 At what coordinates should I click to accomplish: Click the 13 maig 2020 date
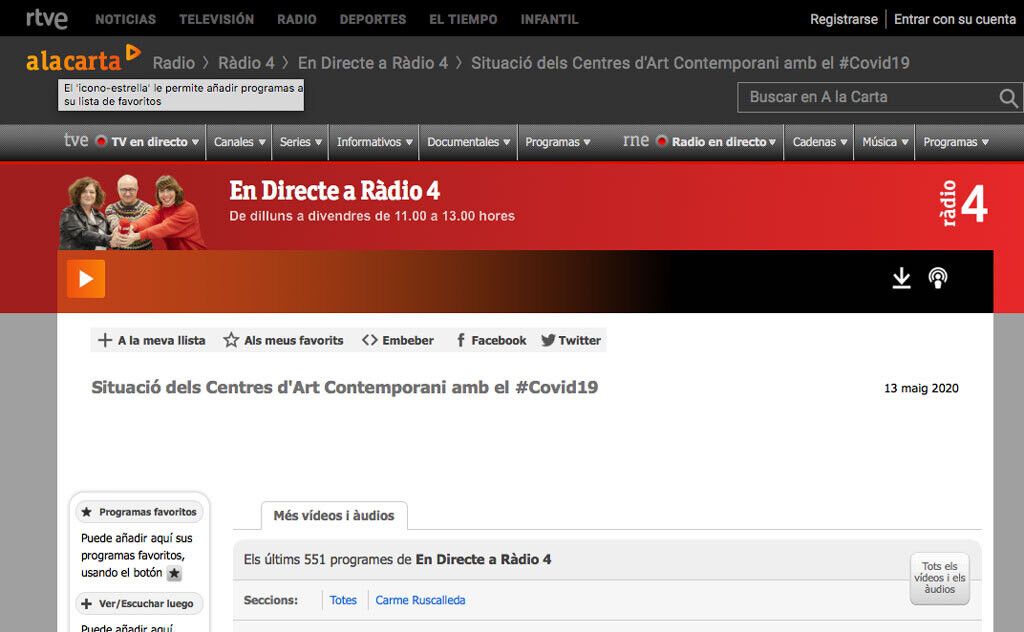click(921, 388)
